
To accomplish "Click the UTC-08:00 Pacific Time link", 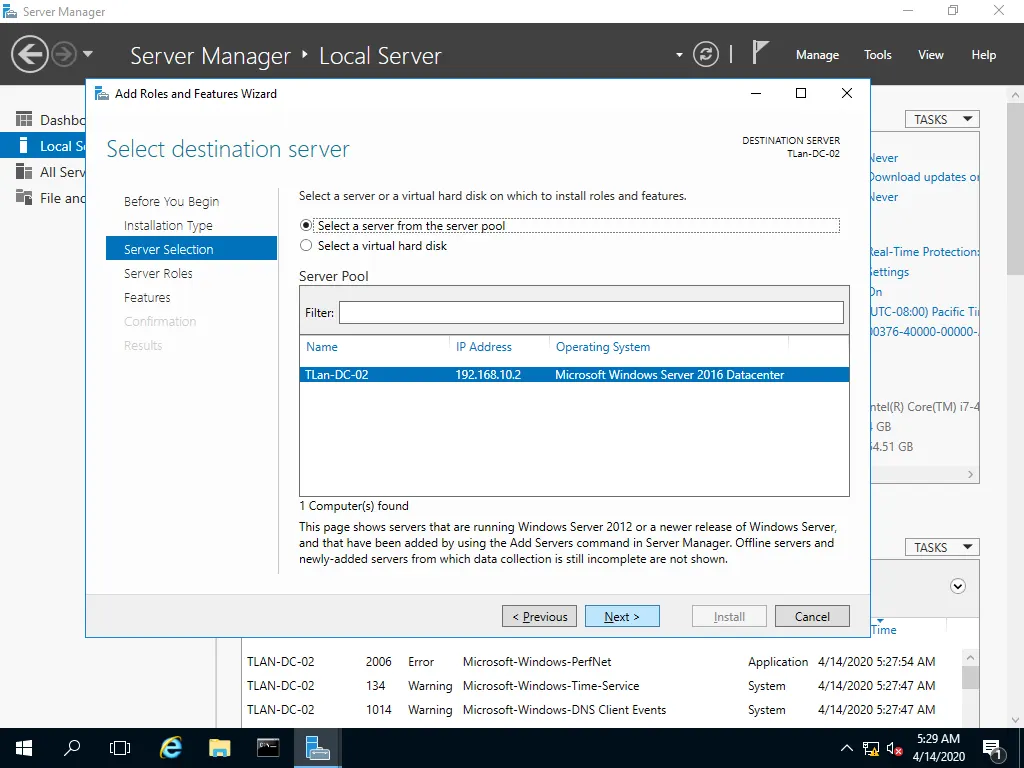I will click(x=925, y=312).
